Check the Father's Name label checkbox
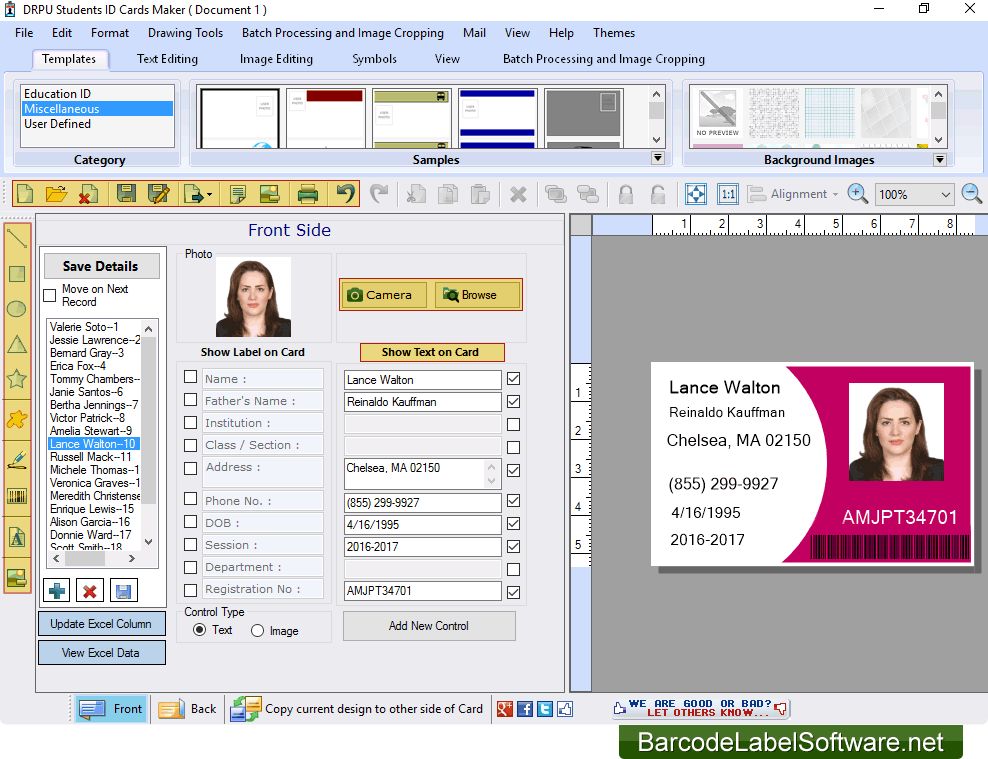The width and height of the screenshot is (988, 759). (x=190, y=400)
